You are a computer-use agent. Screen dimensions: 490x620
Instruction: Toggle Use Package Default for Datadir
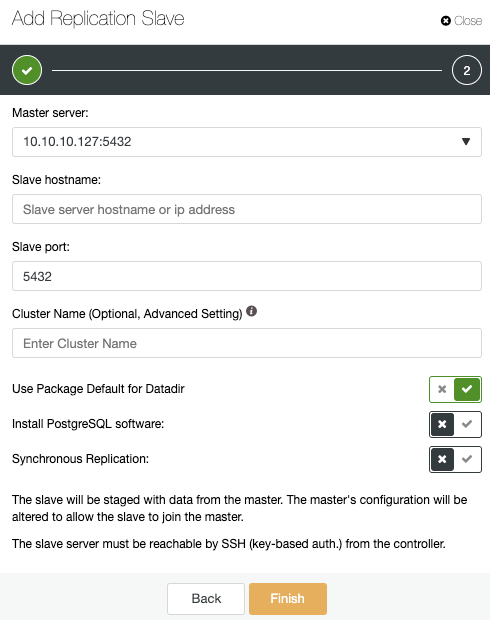click(455, 389)
